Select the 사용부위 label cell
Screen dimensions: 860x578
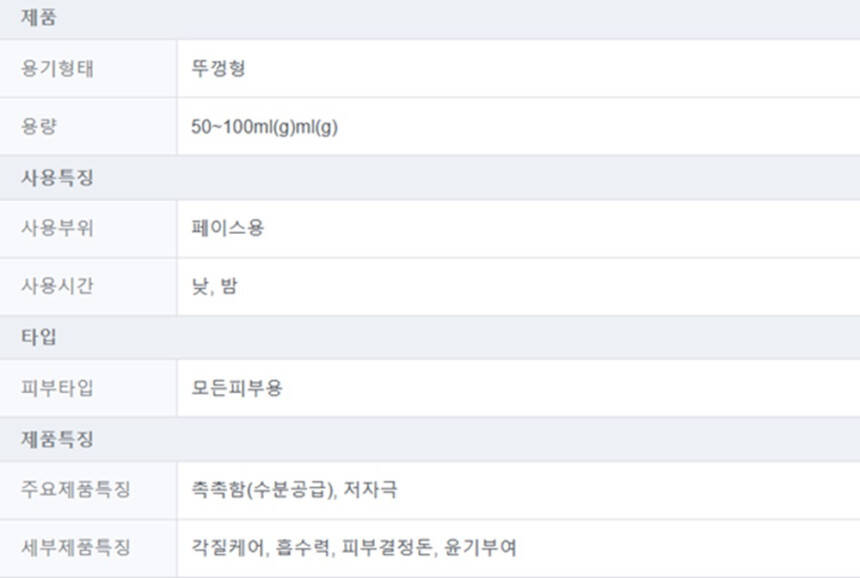57,228
